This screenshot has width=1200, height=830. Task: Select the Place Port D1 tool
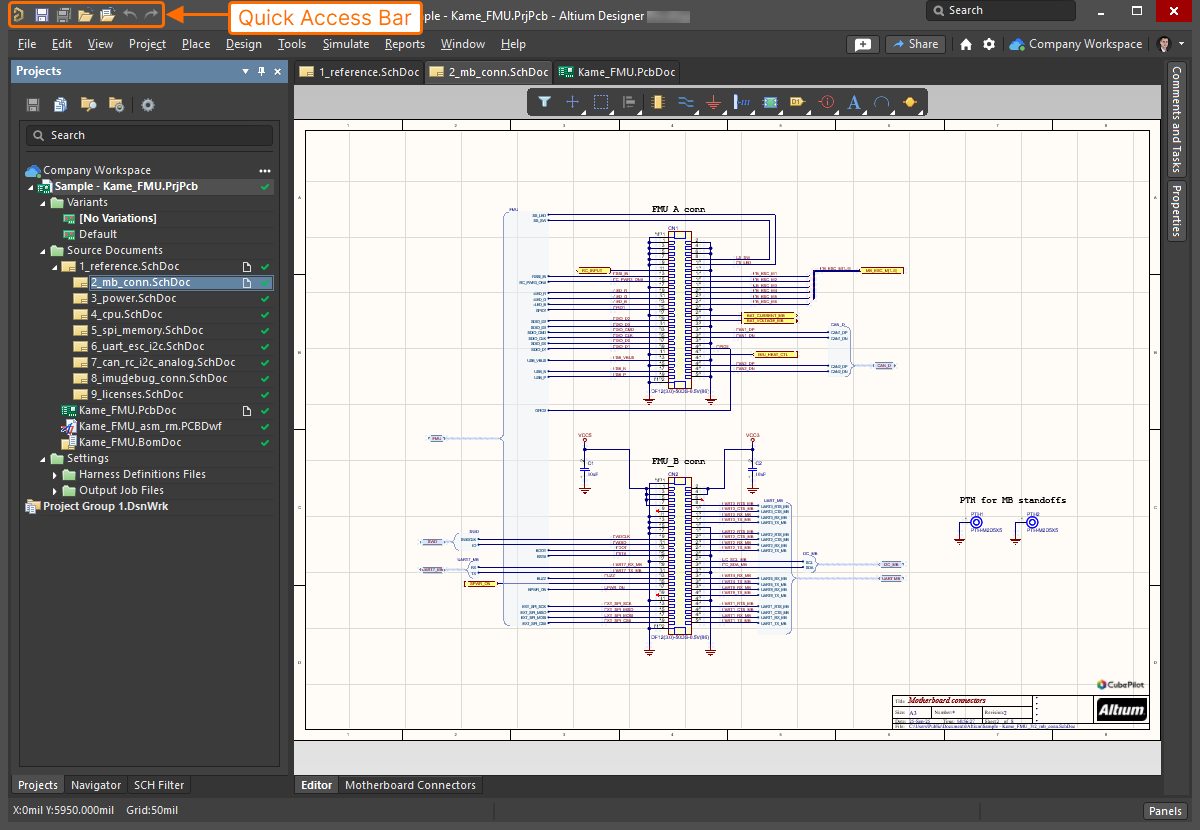click(797, 102)
